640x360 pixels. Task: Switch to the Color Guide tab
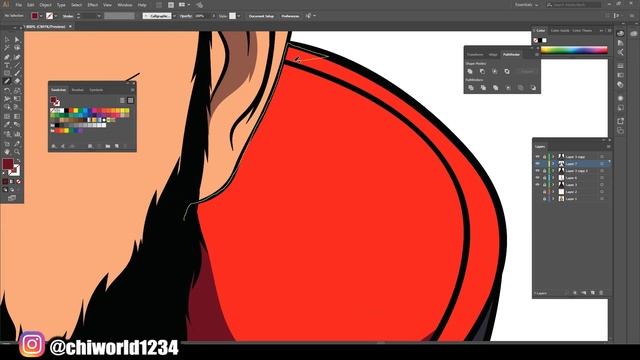560,31
